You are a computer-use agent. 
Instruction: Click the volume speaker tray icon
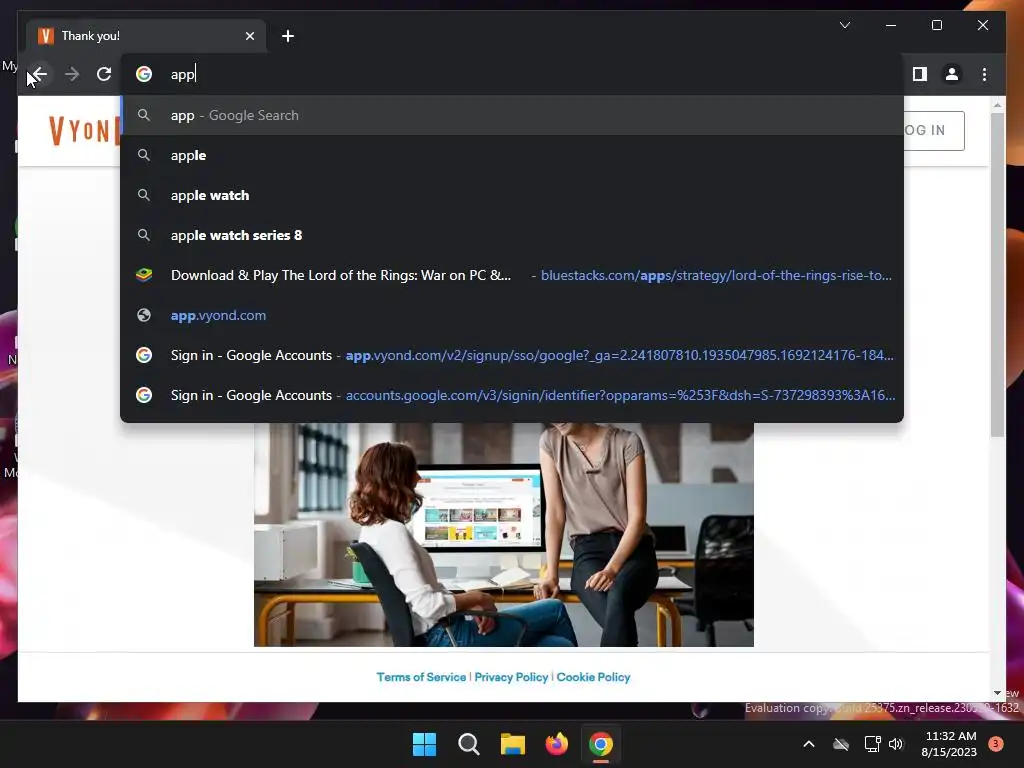[x=896, y=744]
